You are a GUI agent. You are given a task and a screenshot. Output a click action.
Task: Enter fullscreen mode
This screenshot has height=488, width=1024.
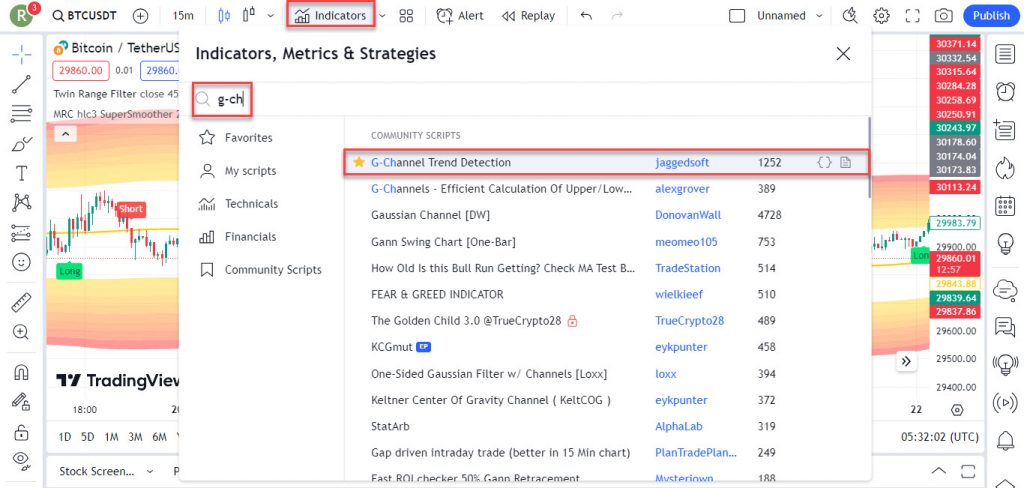pos(912,16)
